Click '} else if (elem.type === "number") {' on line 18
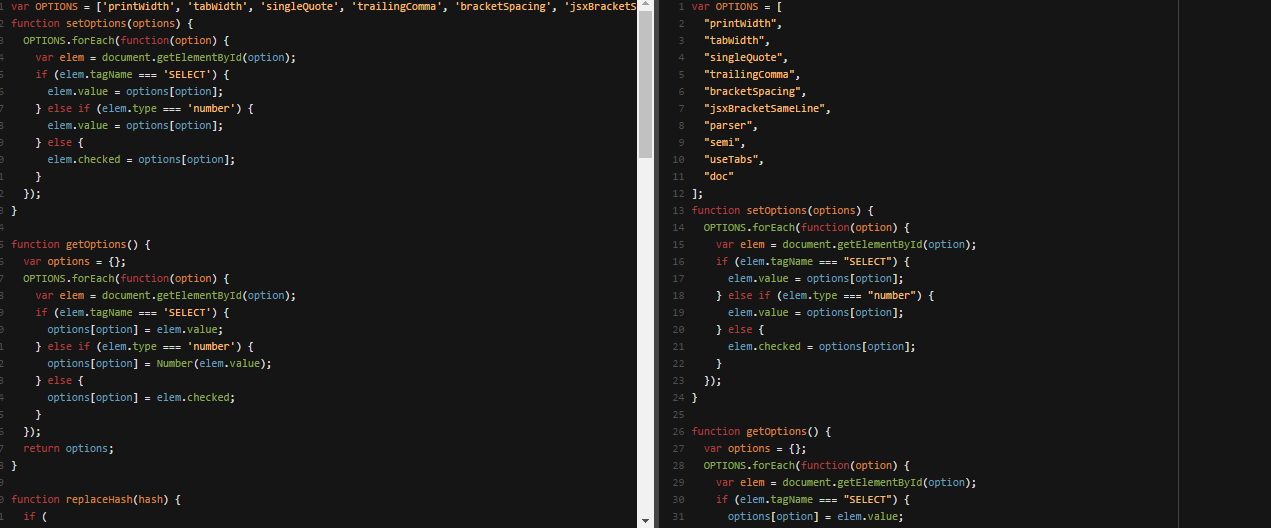 (825, 295)
